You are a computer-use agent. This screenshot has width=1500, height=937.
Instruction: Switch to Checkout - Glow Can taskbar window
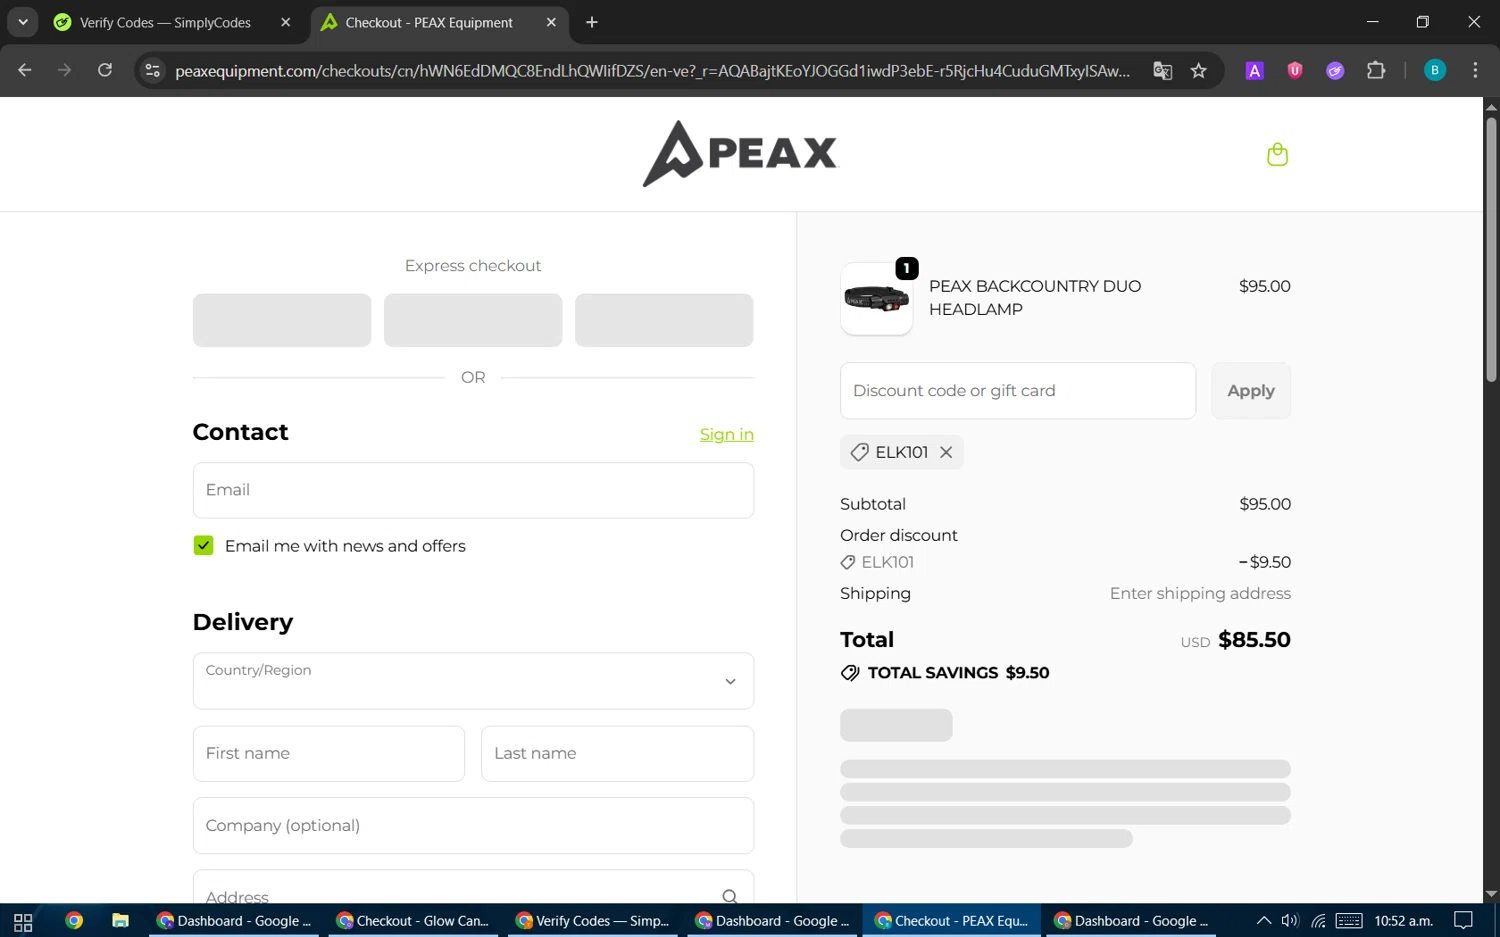coord(413,921)
